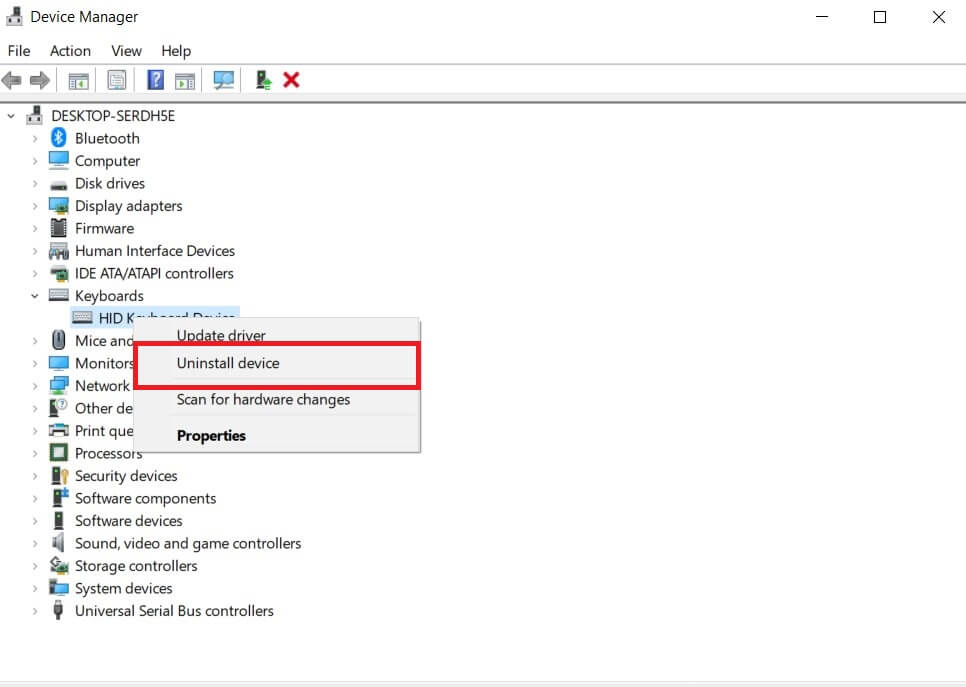Click the HID Keyboard Device icon
This screenshot has width=966, height=687.
pos(83,318)
